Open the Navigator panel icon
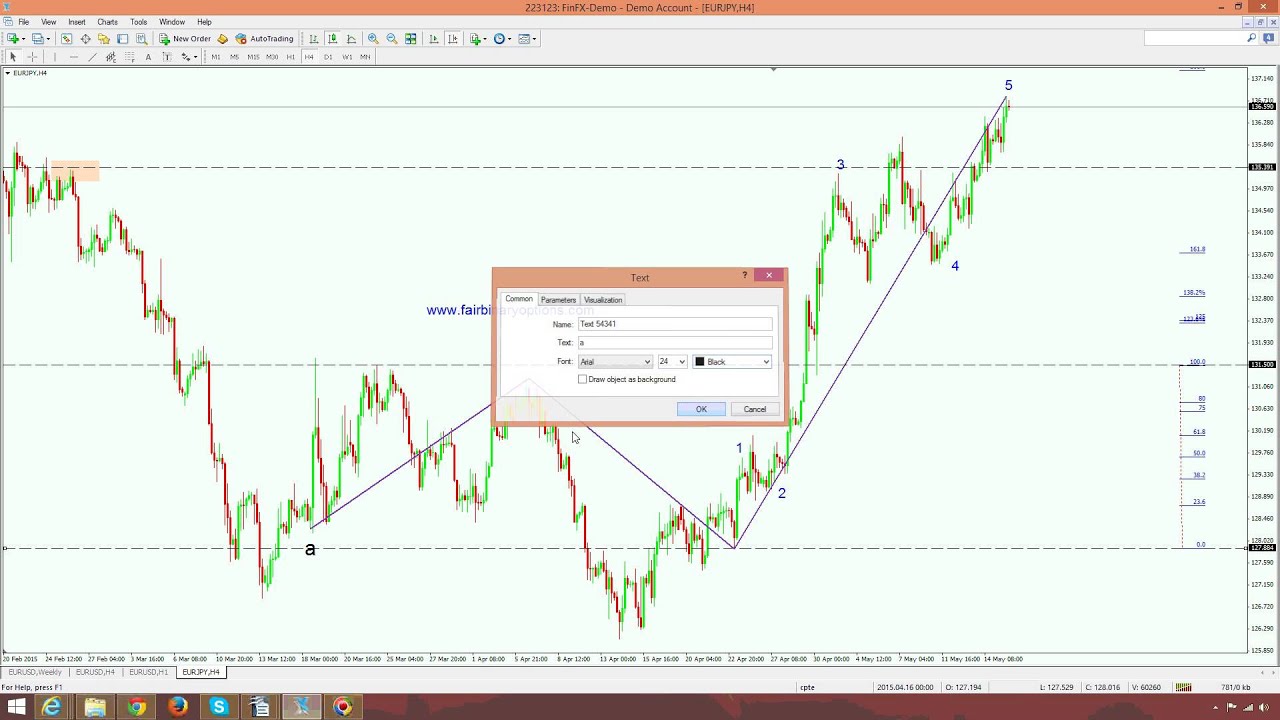Viewport: 1280px width, 720px height. point(104,39)
